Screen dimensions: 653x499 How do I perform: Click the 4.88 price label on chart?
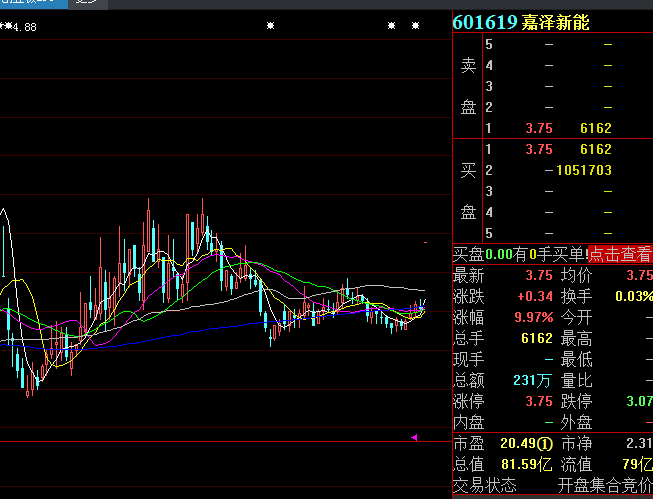pyautogui.click(x=25, y=27)
